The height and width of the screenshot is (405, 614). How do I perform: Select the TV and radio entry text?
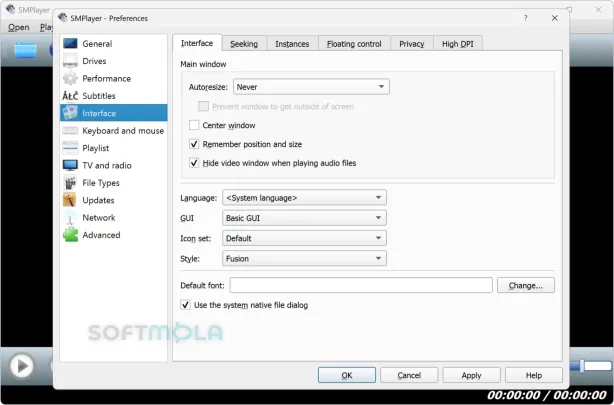(x=107, y=165)
